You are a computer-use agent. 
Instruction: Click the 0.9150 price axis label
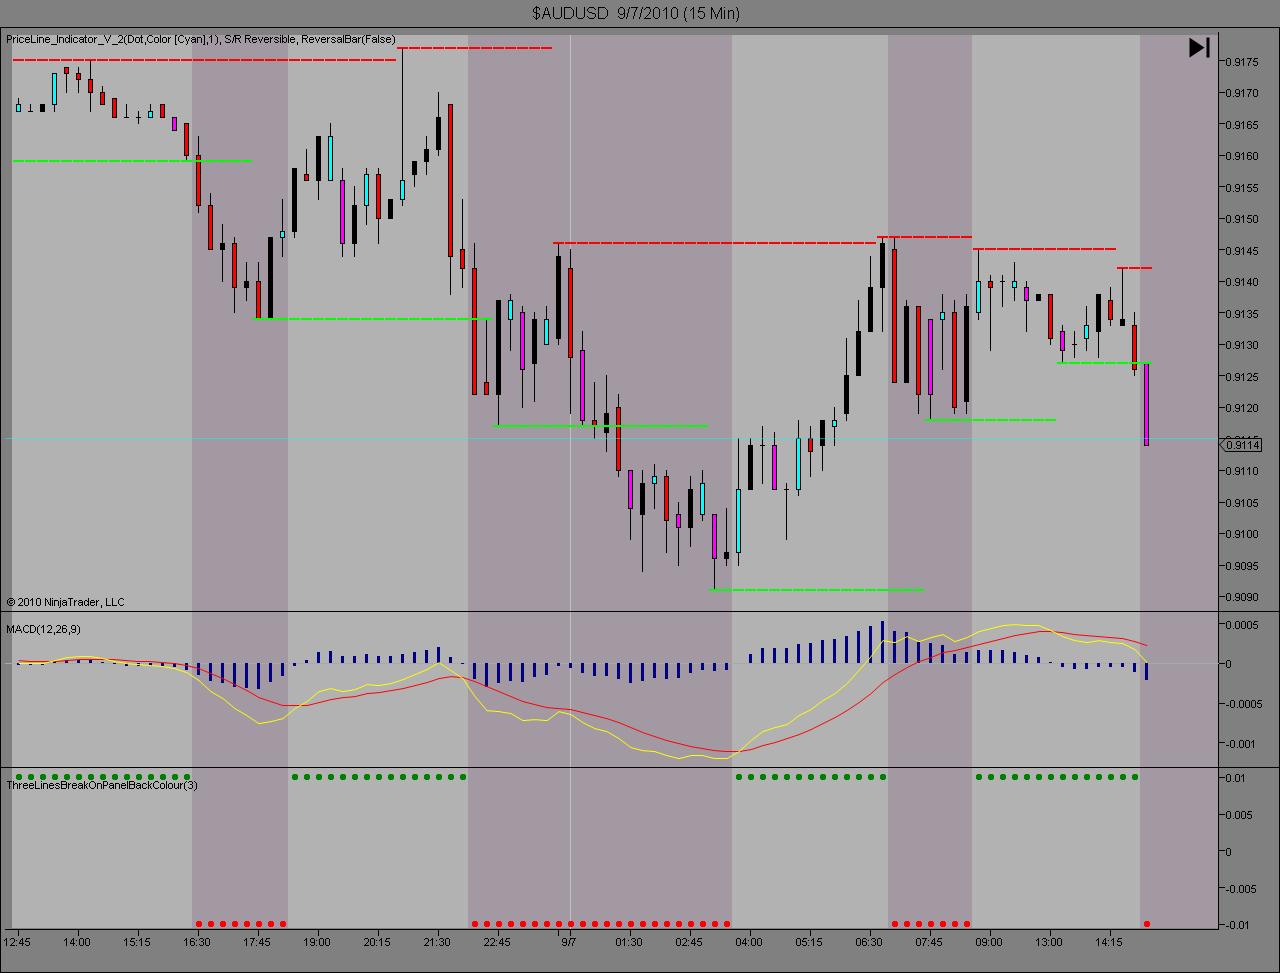[x=1244, y=219]
